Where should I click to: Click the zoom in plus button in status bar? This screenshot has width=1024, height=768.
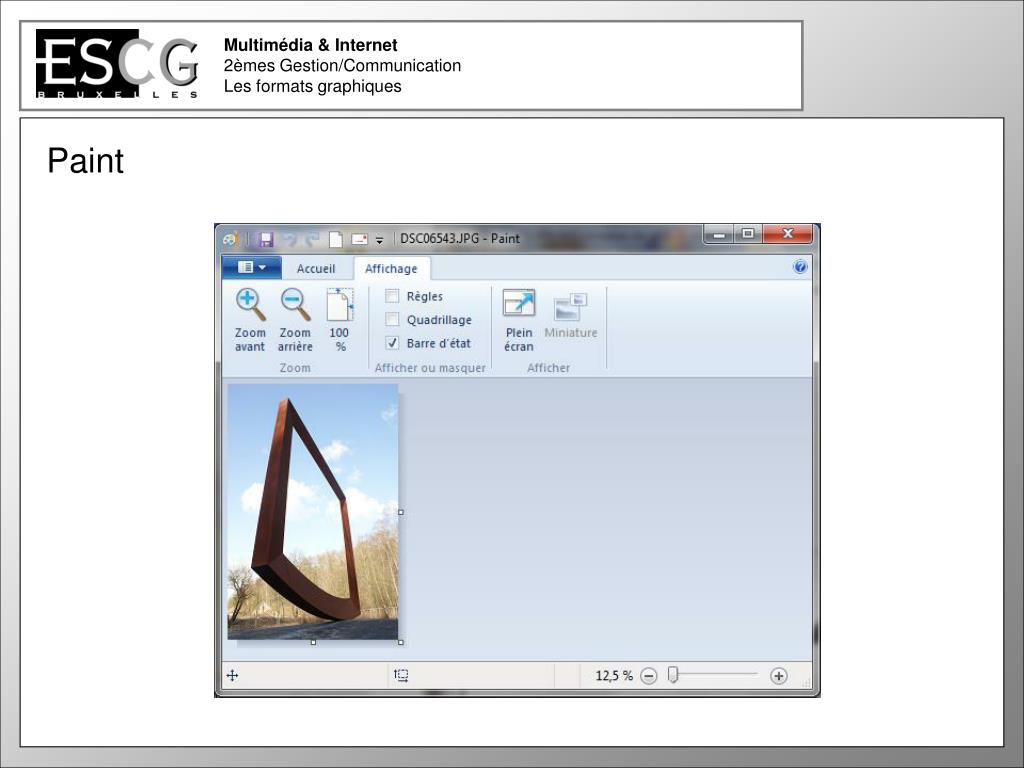(x=778, y=676)
